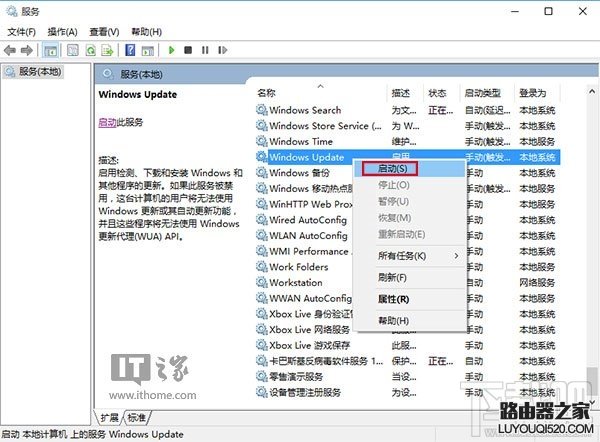This screenshot has height=442, width=600.
Task: Select the Xbox Live 身份验证 service row
Action: coord(407,314)
